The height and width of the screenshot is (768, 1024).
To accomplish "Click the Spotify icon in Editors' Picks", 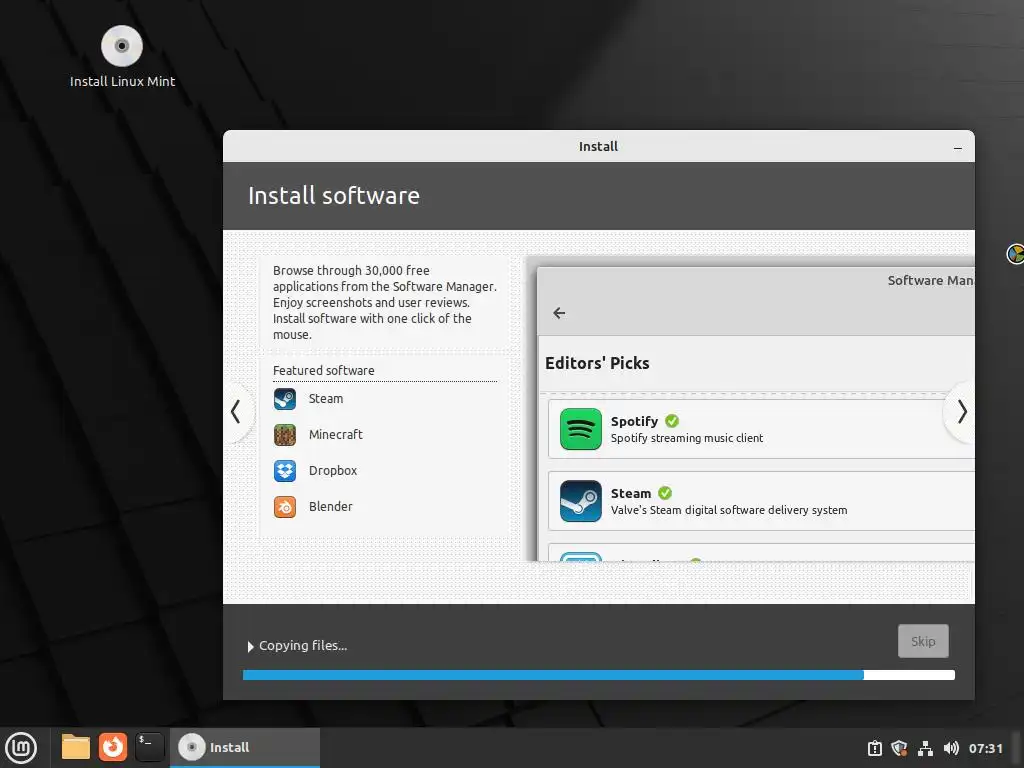I will pos(581,429).
